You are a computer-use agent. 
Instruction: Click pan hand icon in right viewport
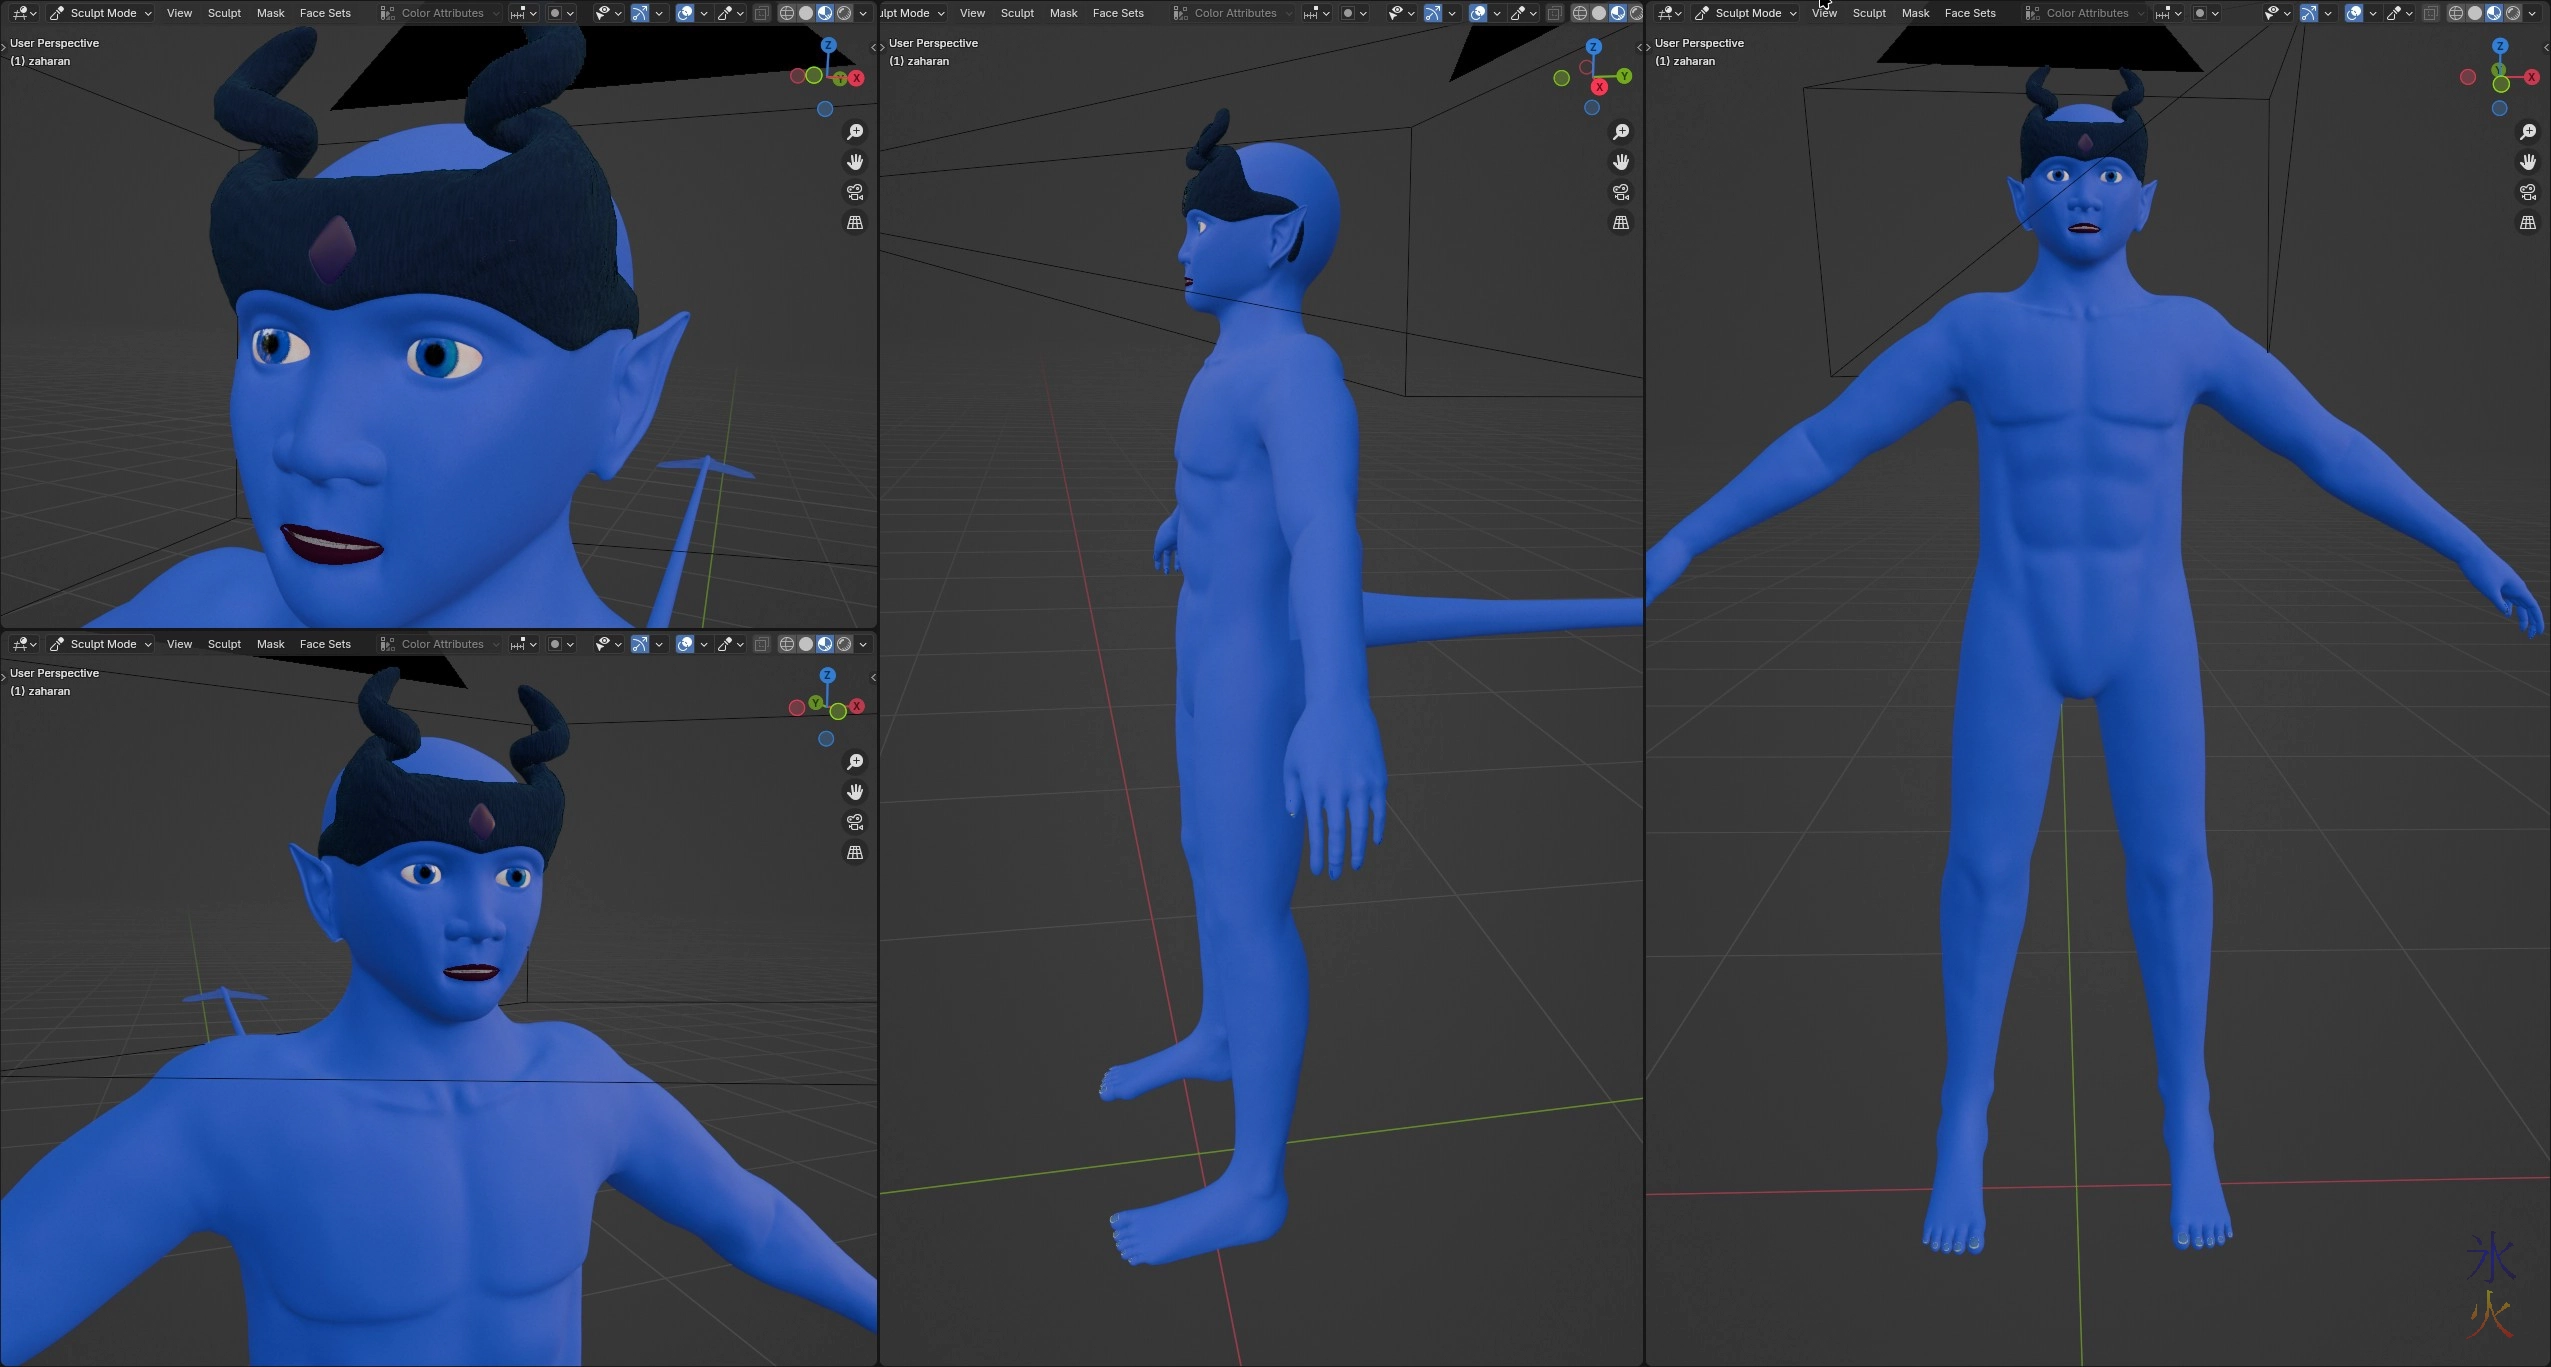tap(2528, 162)
